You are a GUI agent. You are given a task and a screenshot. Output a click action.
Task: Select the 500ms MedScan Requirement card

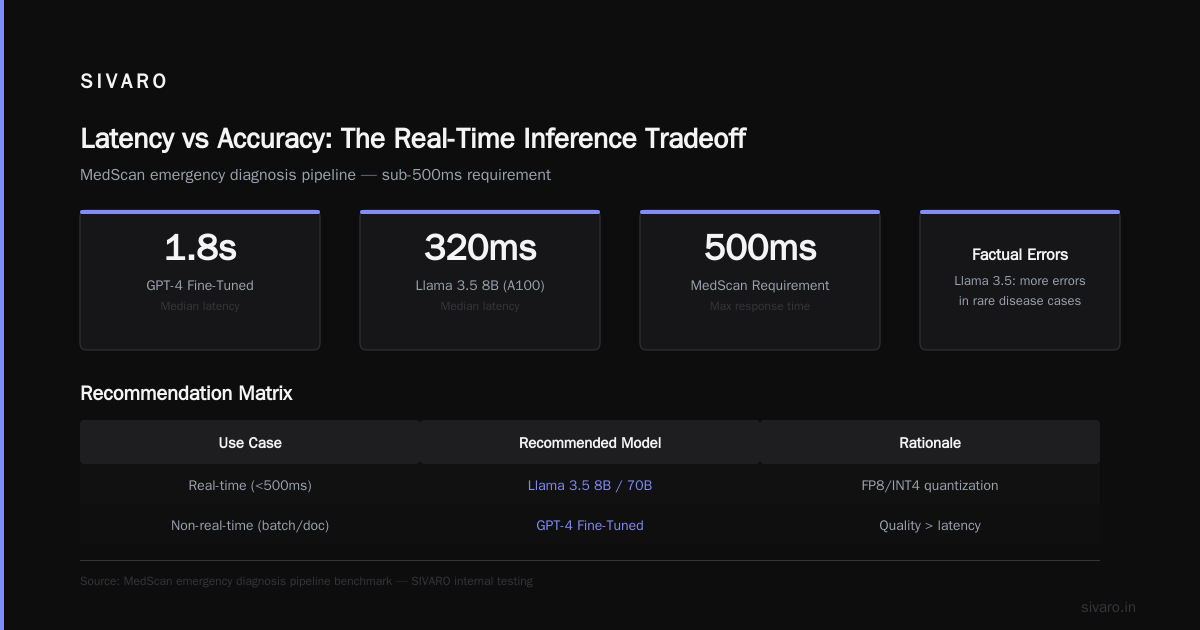pos(760,280)
